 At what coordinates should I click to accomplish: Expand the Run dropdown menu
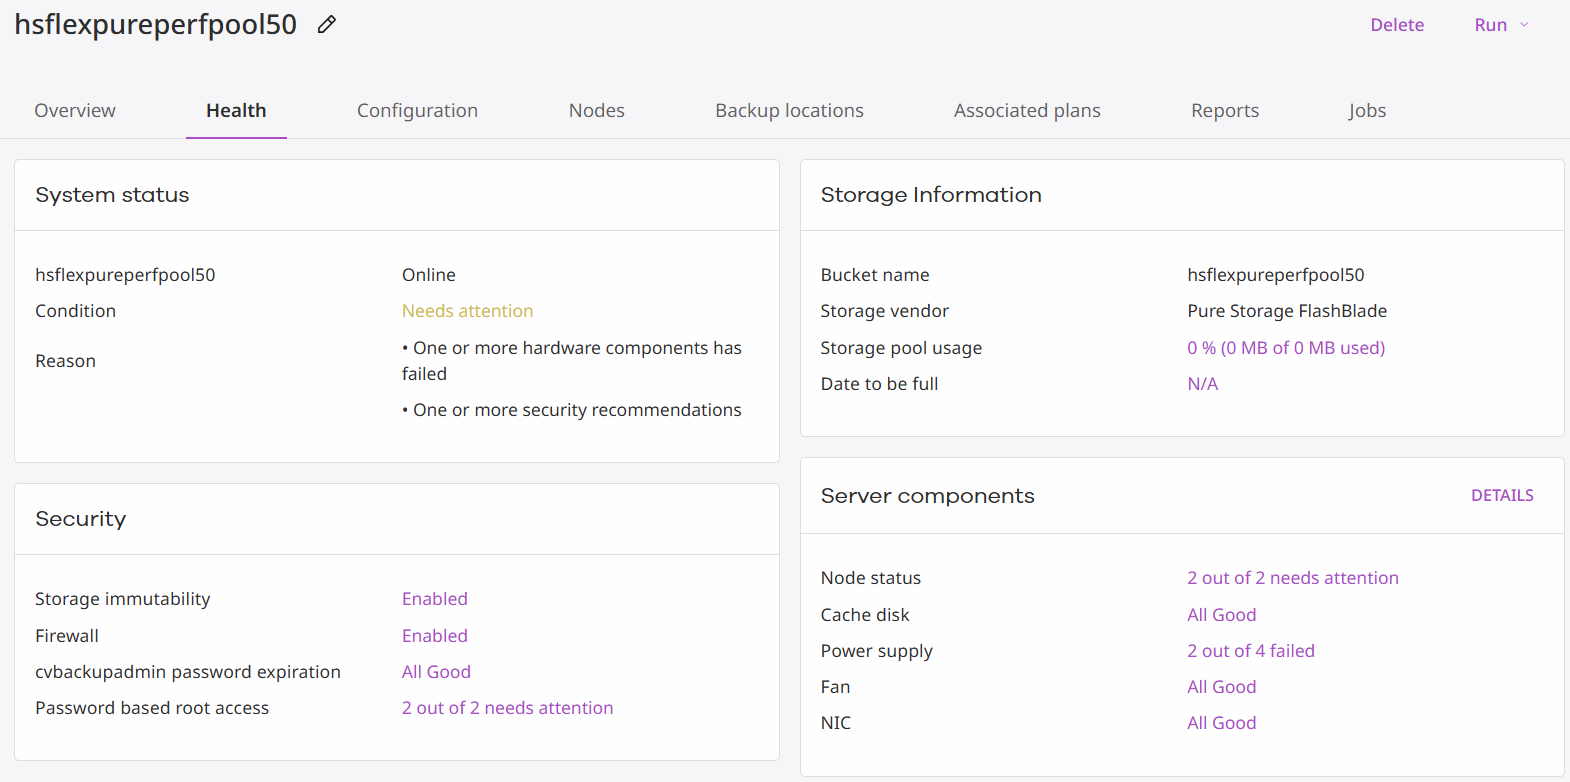coord(1501,25)
